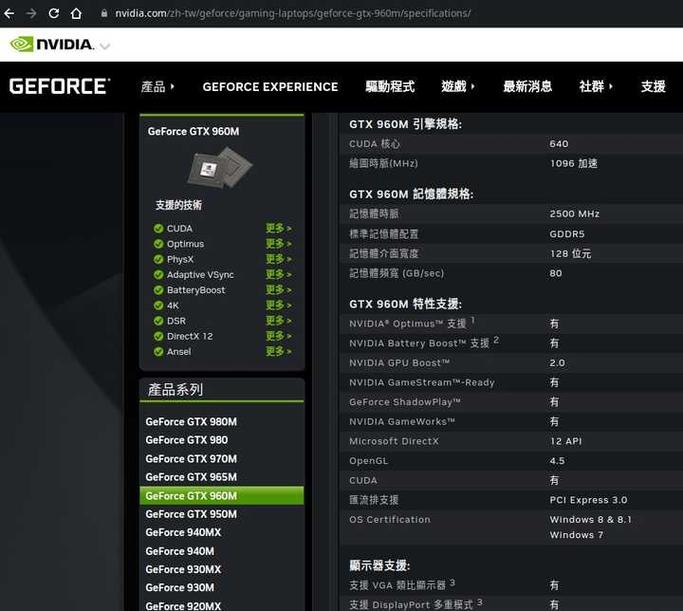This screenshot has width=683, height=611.
Task: Click the browser forward arrow
Action: click(x=31, y=14)
